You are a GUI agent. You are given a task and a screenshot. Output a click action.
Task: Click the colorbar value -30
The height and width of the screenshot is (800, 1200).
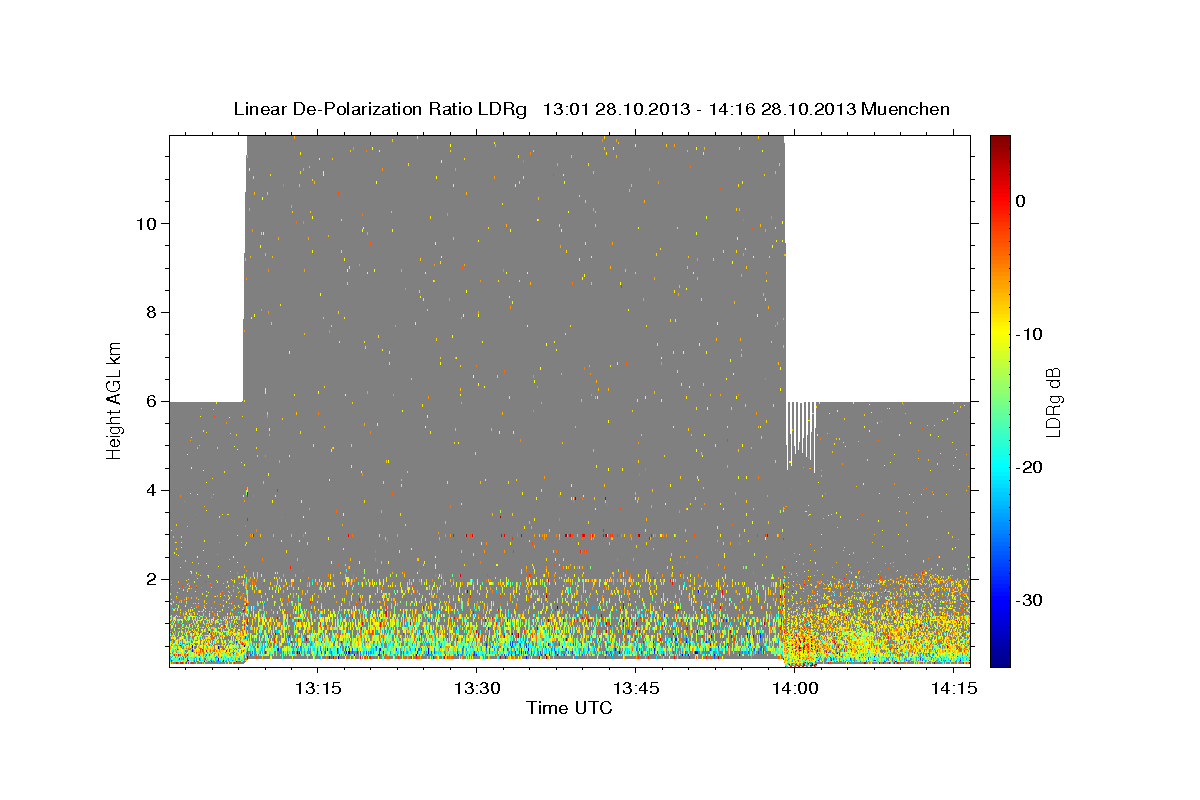pos(1029,600)
